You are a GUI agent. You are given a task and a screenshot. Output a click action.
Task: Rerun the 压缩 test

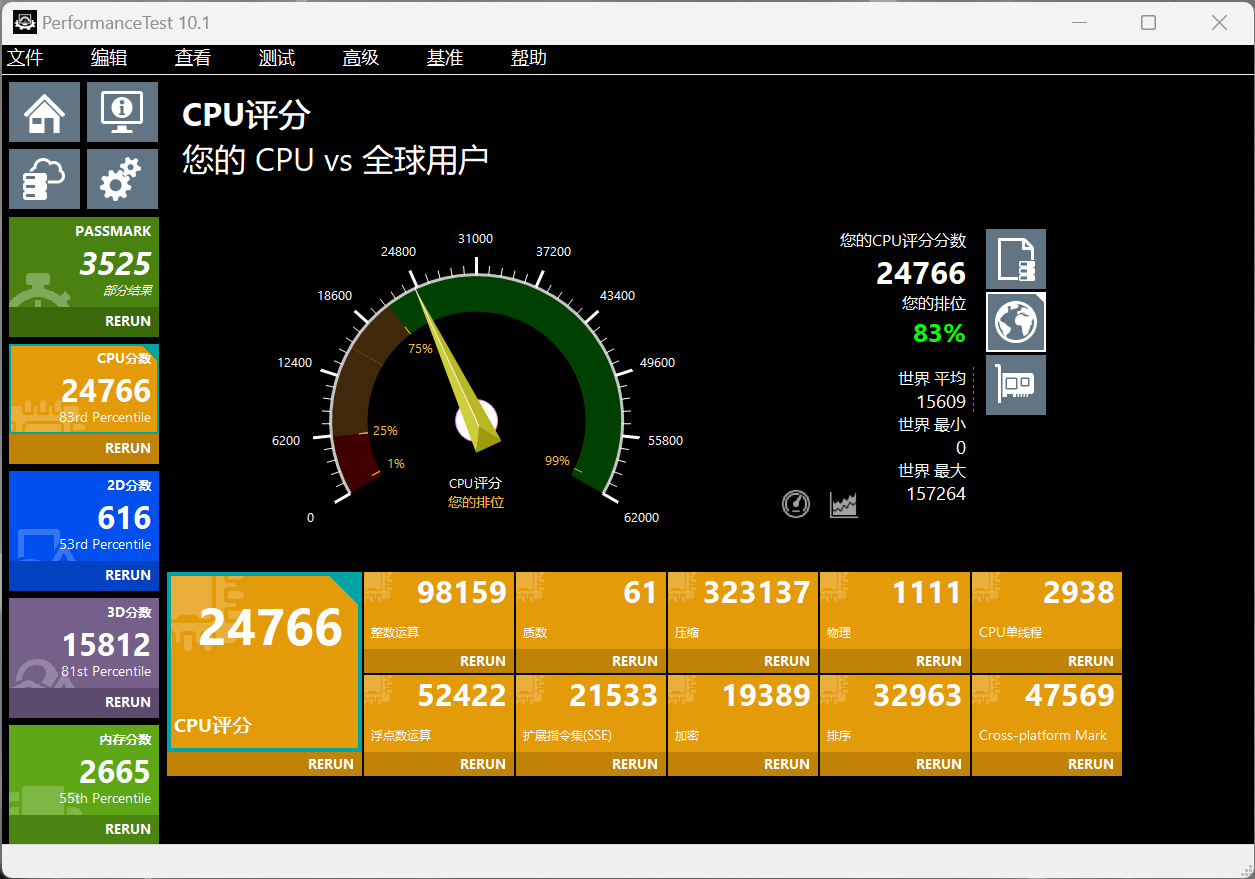click(787, 662)
